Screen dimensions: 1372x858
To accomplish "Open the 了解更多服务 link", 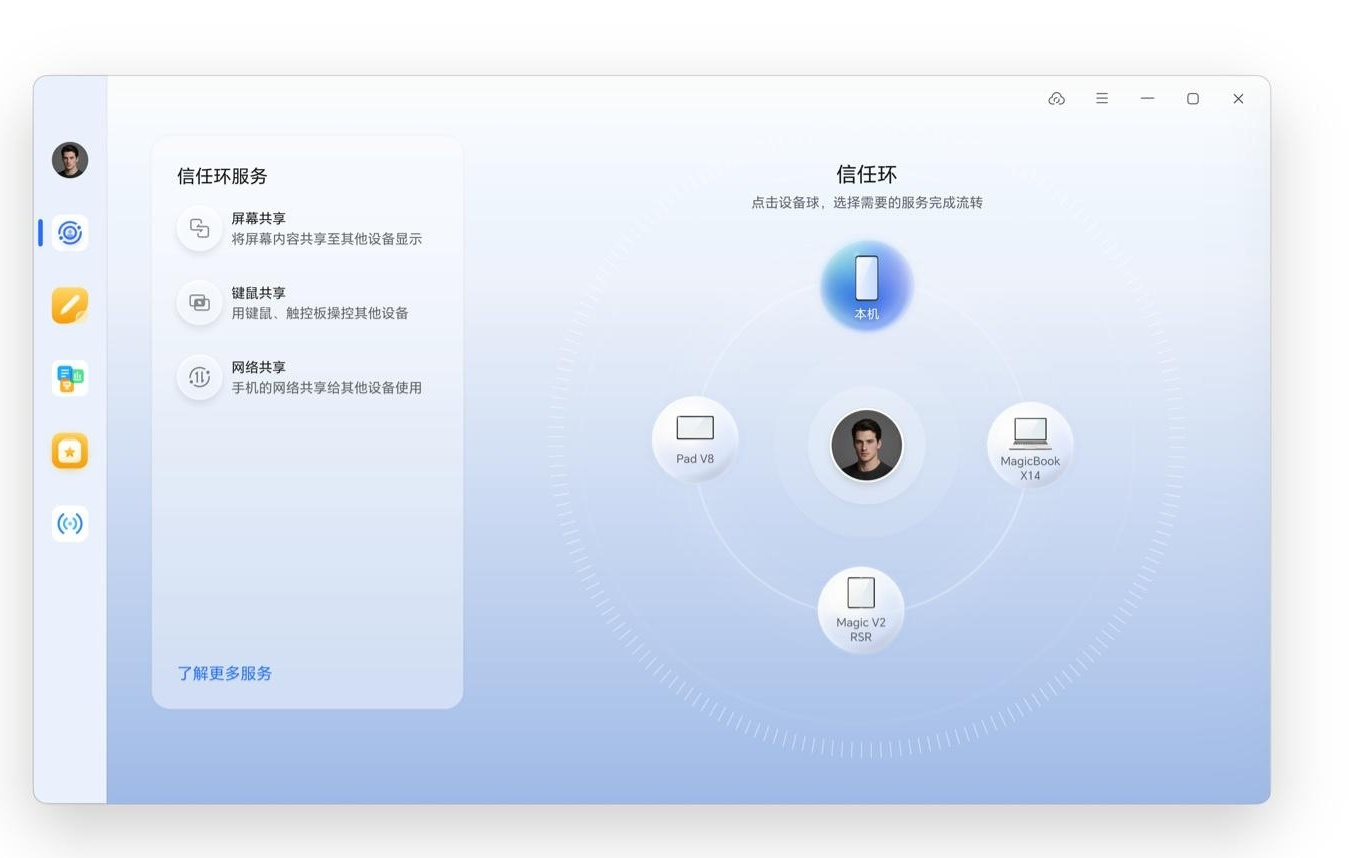I will pyautogui.click(x=225, y=673).
